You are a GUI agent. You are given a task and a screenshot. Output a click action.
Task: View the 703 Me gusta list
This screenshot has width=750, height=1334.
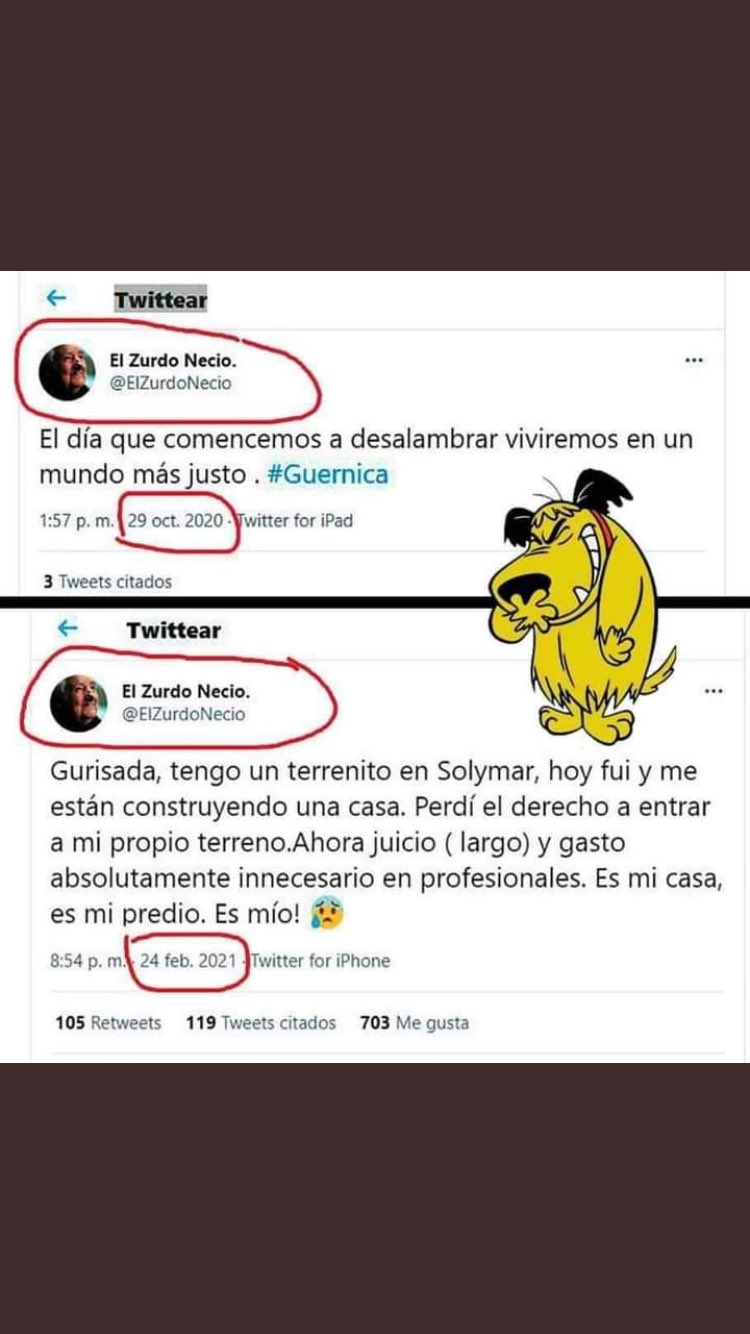tap(414, 1023)
